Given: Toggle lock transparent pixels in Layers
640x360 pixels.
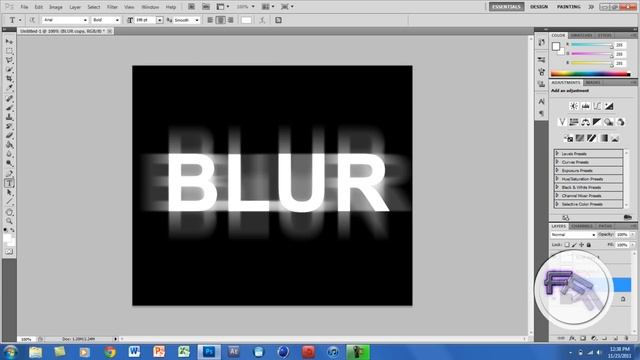Looking at the screenshot, I should (567, 245).
